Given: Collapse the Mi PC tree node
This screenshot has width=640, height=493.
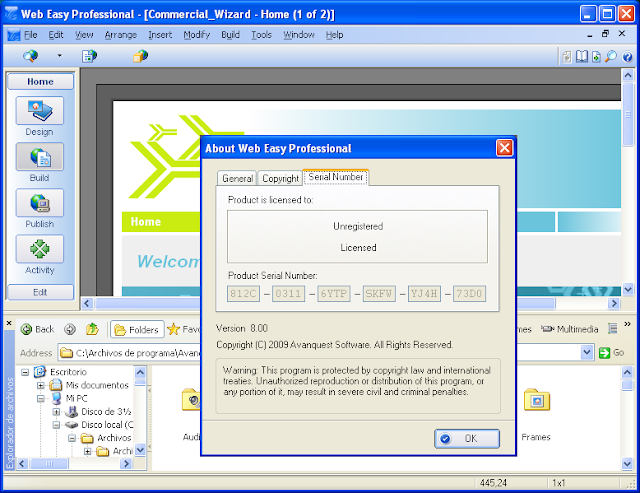Looking at the screenshot, I should point(41,398).
